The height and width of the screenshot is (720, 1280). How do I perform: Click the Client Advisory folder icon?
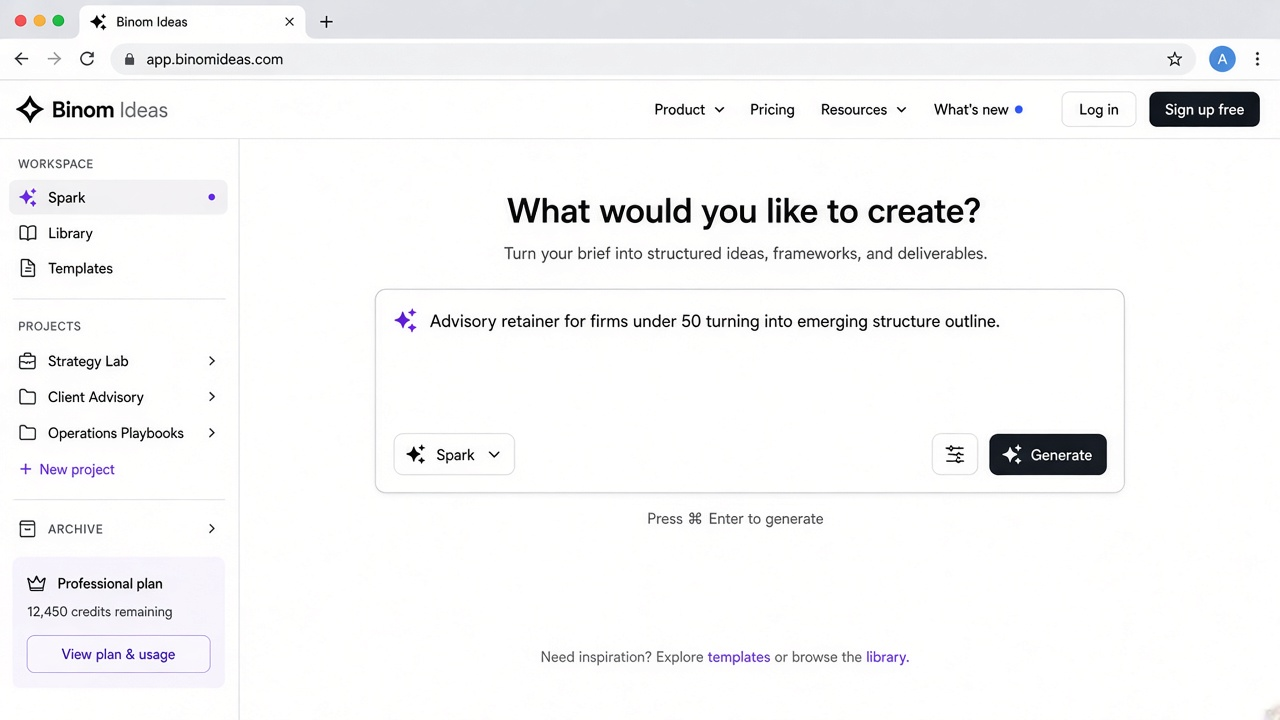(28, 397)
